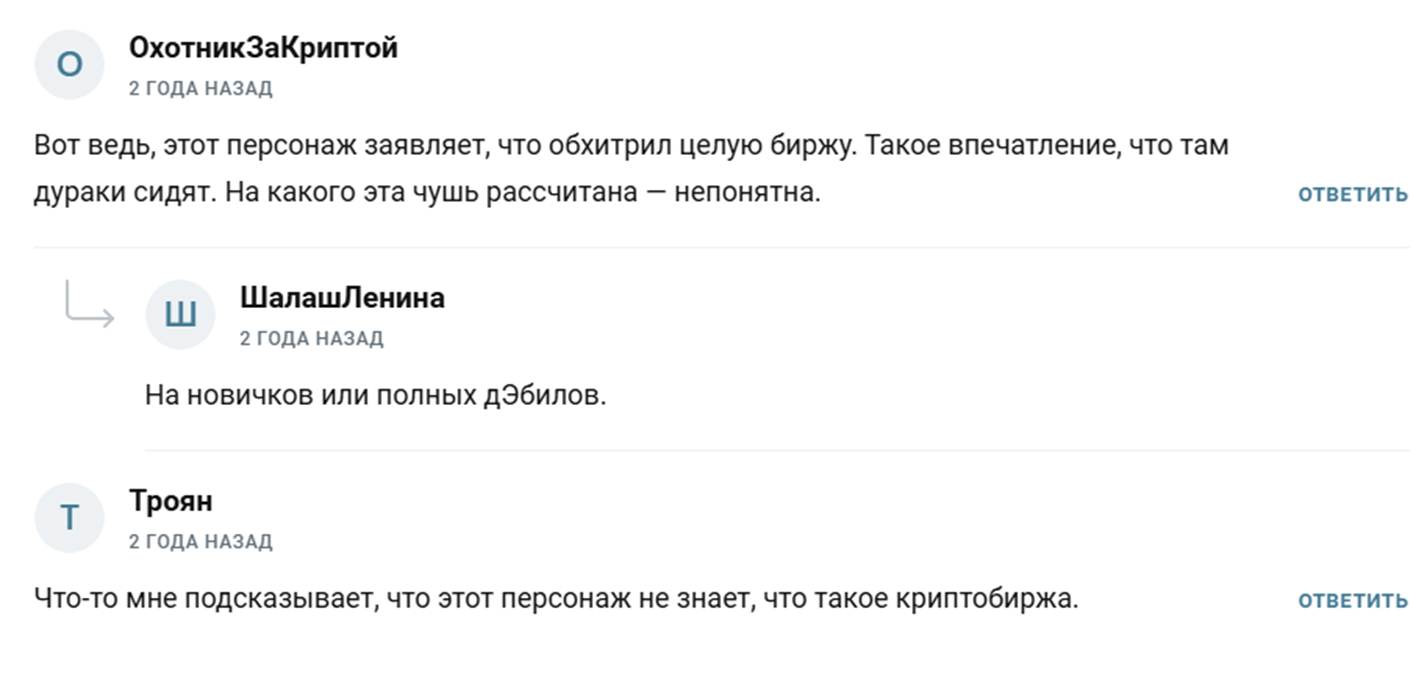Screen dimensions: 1414x682
Task: Open the "Ш" avatar of ШалашЛенина
Action: [180, 314]
